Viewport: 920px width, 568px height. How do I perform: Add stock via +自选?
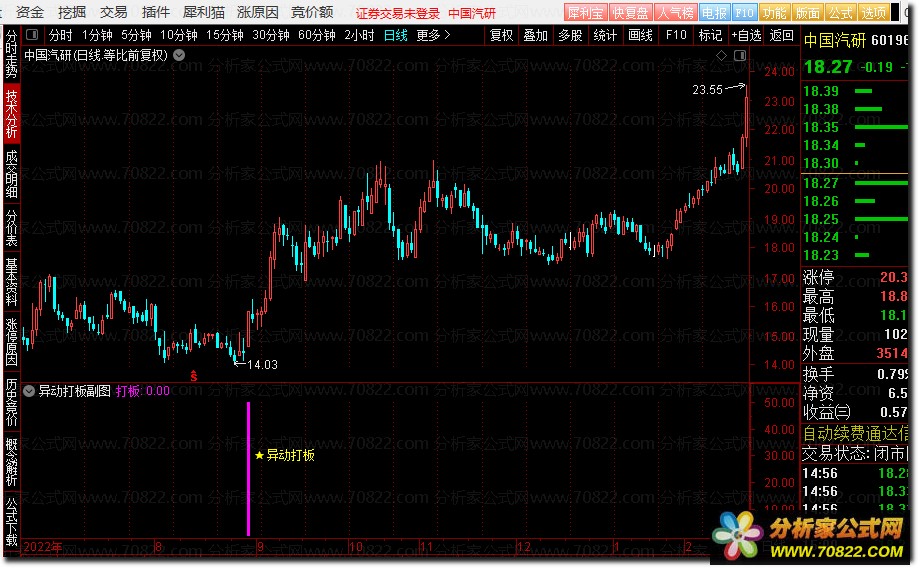pyautogui.click(x=746, y=35)
